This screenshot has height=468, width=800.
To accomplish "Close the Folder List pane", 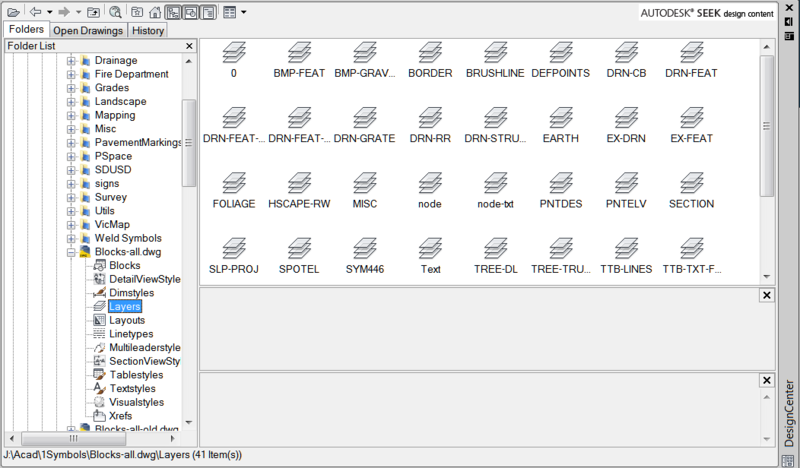I will pyautogui.click(x=189, y=46).
